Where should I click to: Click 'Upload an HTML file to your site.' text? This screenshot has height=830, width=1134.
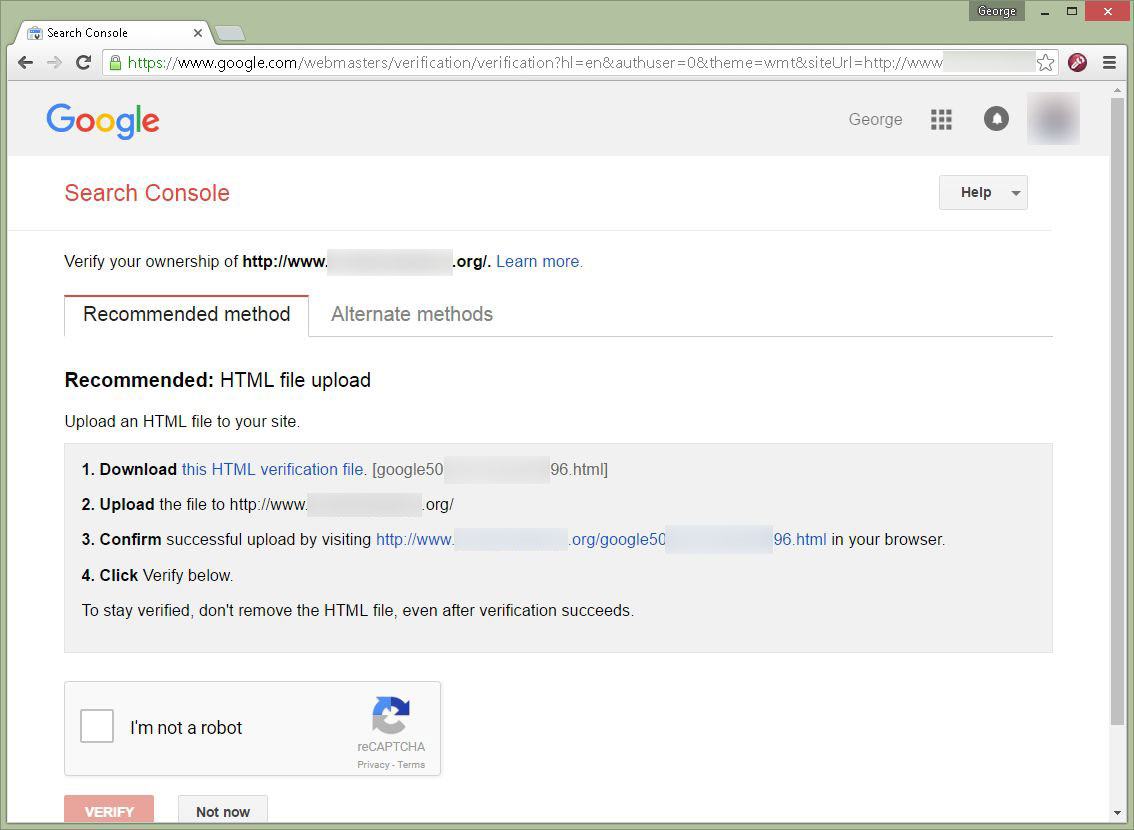182,422
